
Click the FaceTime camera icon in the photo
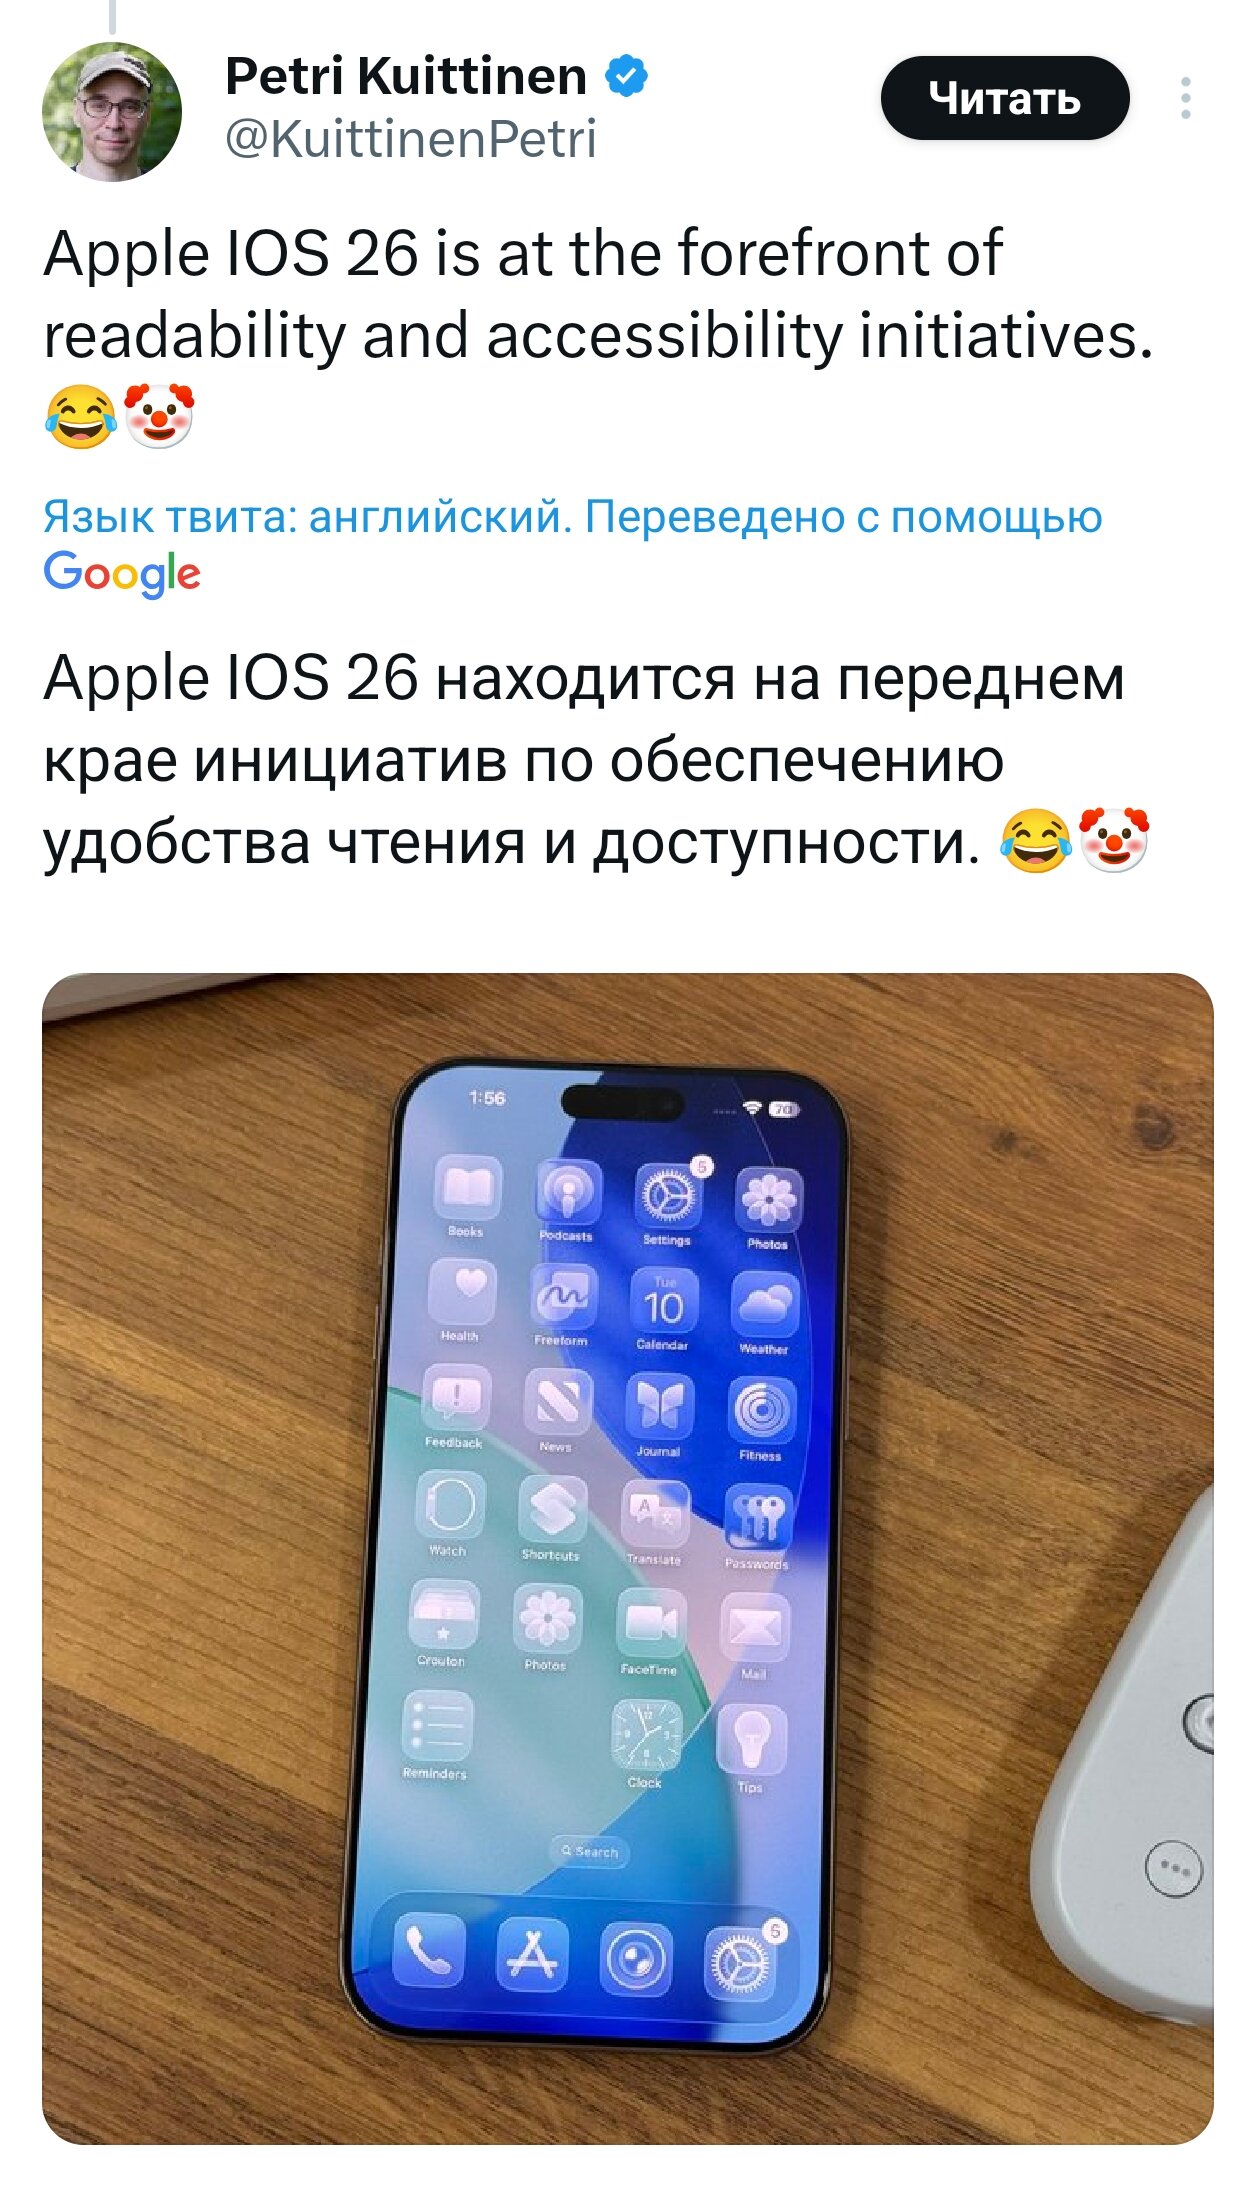point(651,1622)
